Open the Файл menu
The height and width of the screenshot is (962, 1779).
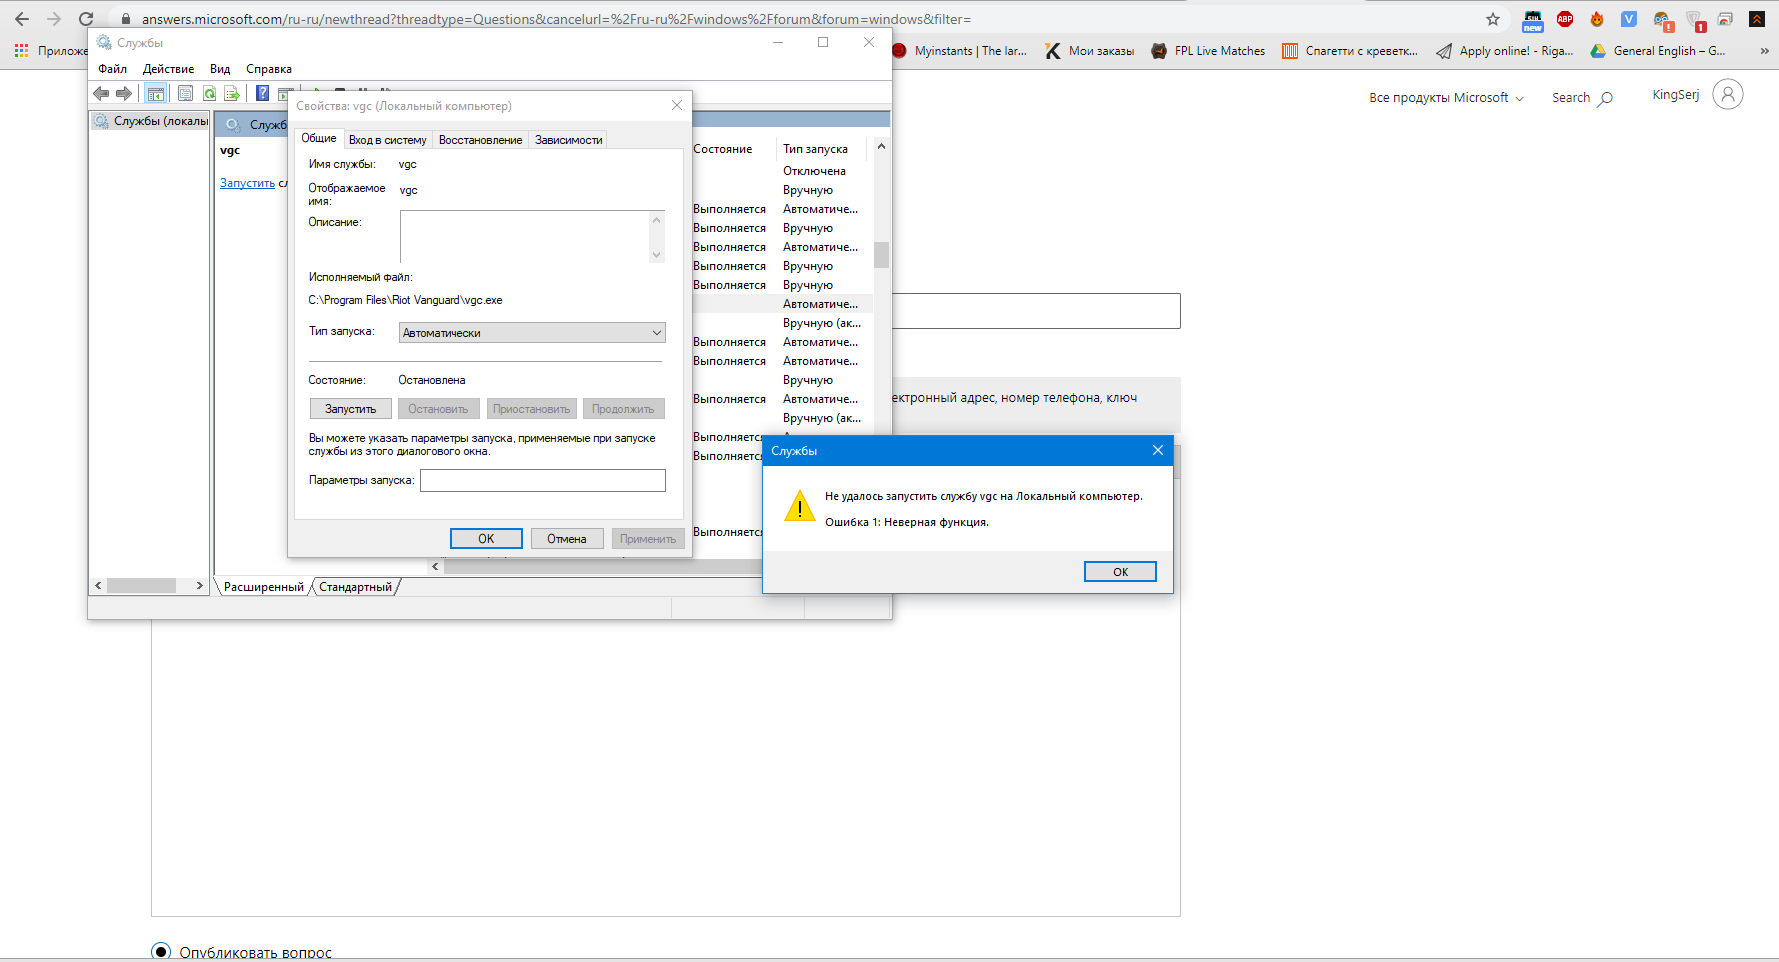(112, 69)
